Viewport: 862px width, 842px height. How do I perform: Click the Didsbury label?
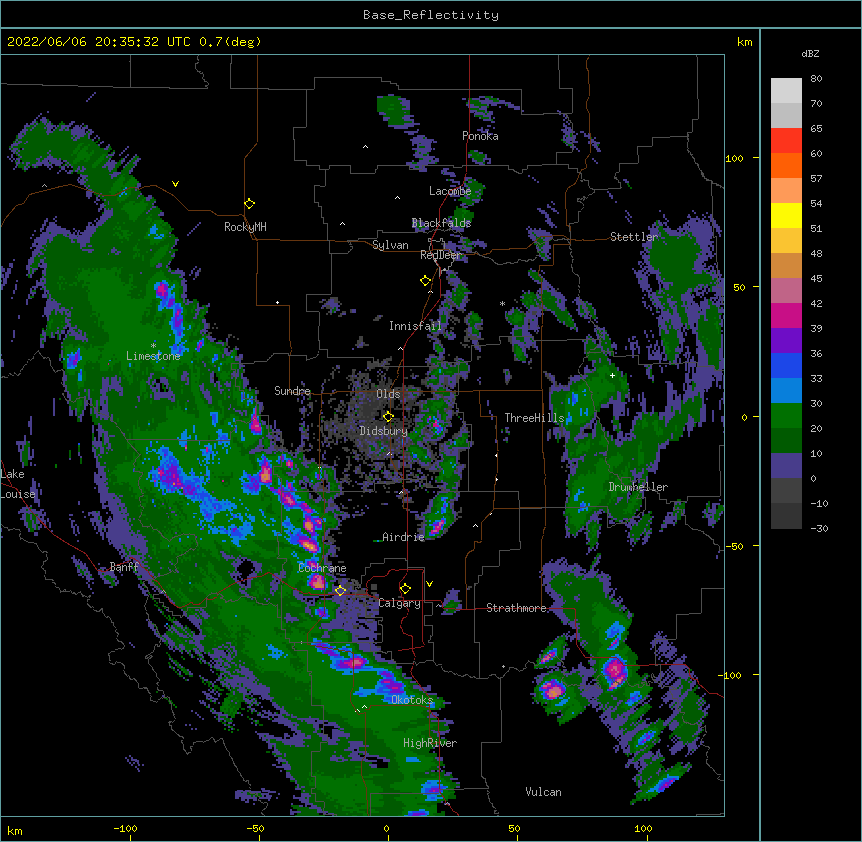pyautogui.click(x=383, y=431)
